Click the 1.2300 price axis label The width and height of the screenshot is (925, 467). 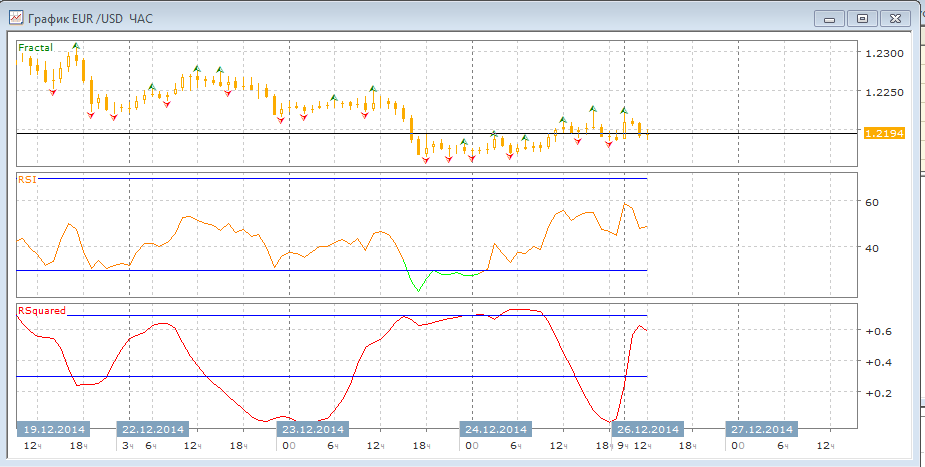point(885,54)
